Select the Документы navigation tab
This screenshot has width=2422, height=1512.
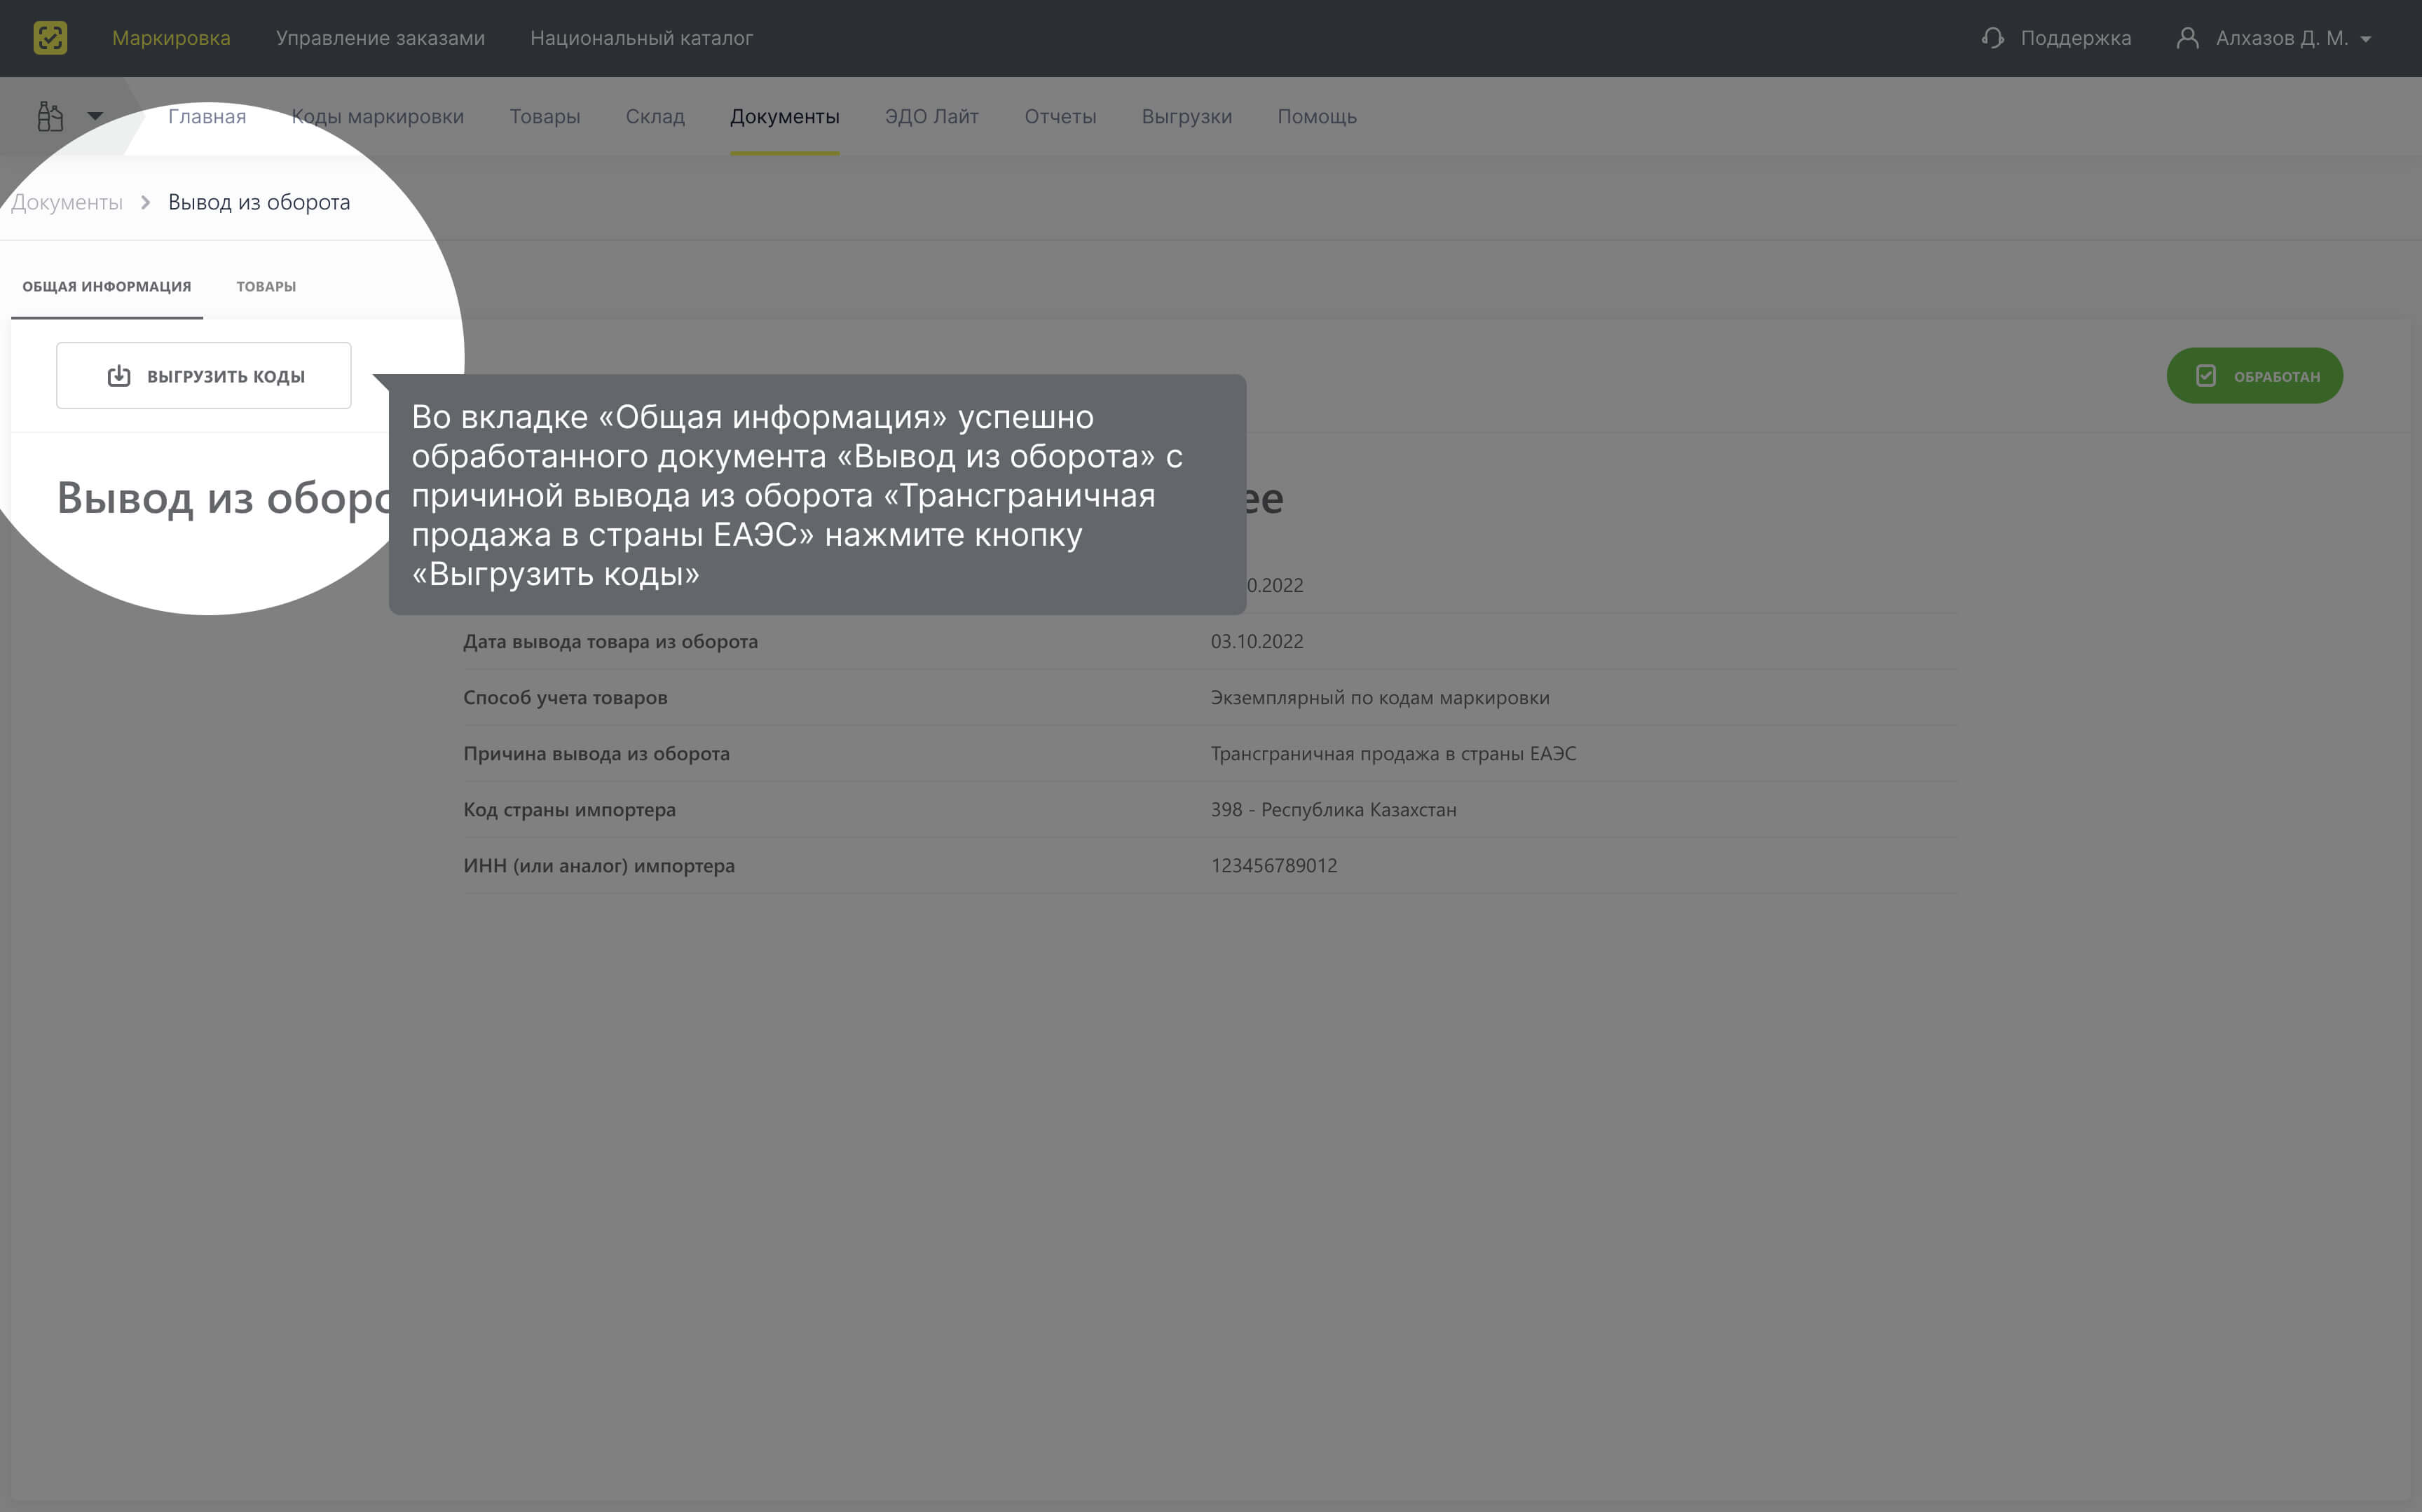tap(784, 117)
